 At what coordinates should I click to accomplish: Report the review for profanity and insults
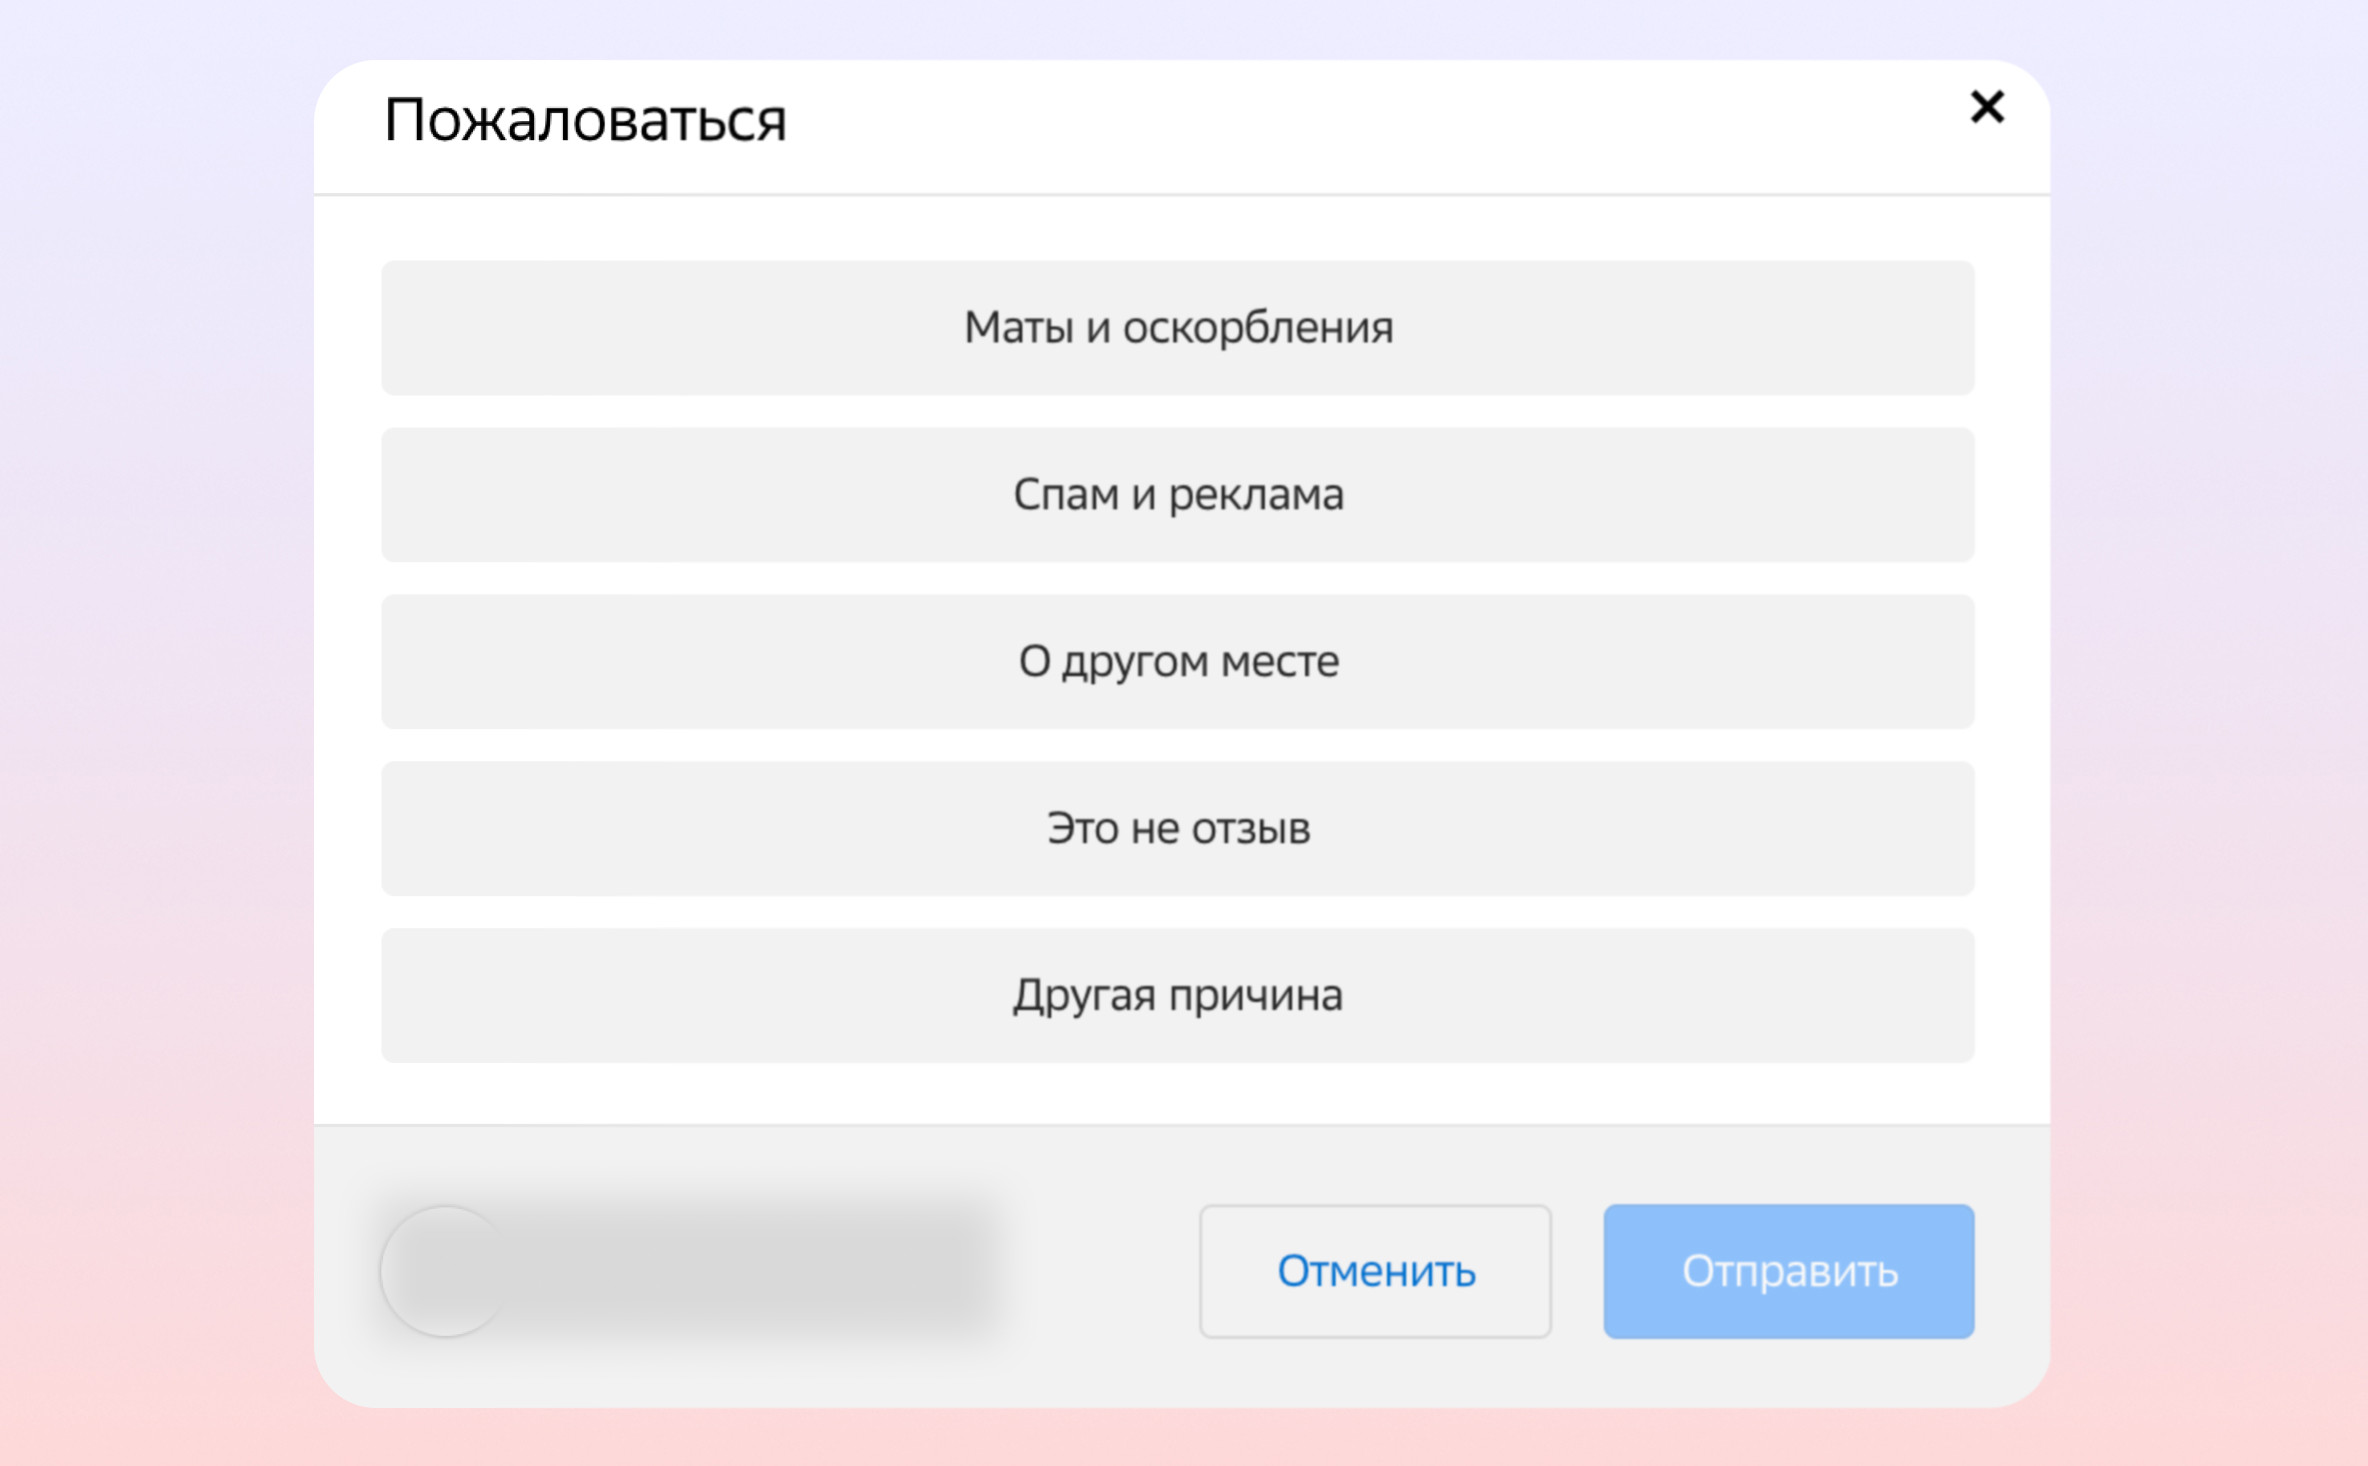[x=1177, y=328]
